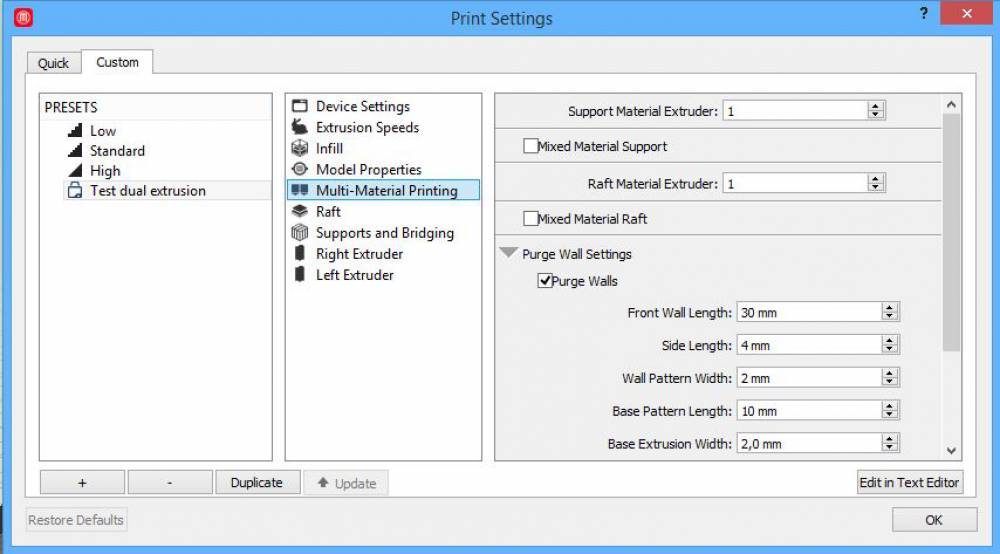The width and height of the screenshot is (1000, 554).
Task: Click the Right Extruder icon
Action: coord(298,254)
